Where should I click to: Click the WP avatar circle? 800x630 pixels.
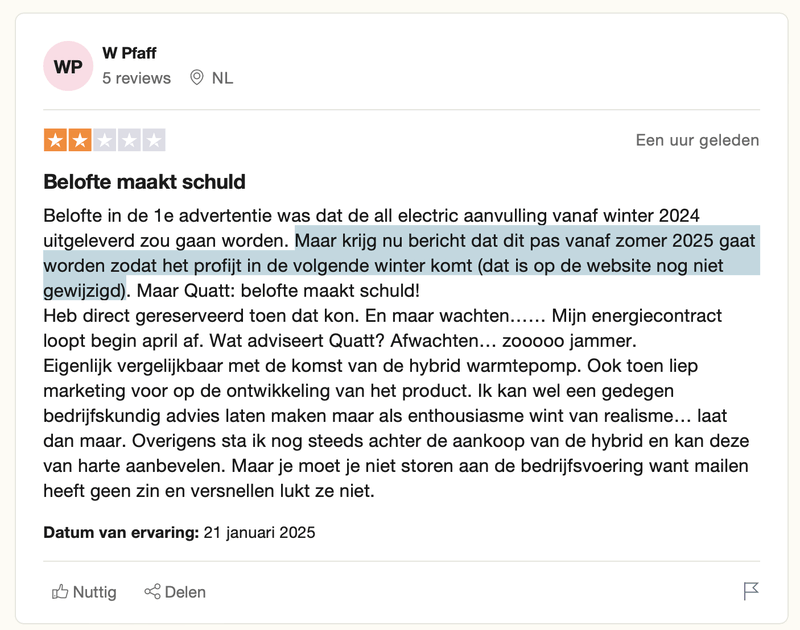click(69, 66)
